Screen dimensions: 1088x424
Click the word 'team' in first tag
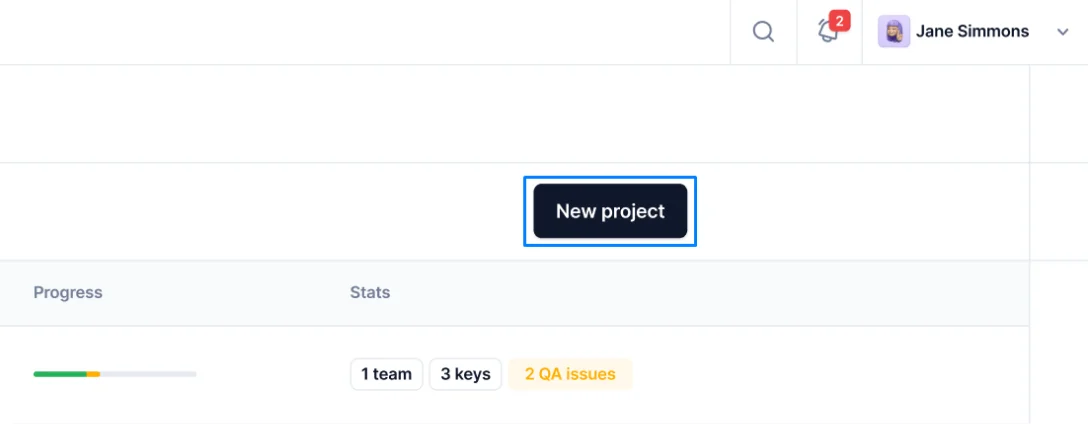[x=393, y=374]
